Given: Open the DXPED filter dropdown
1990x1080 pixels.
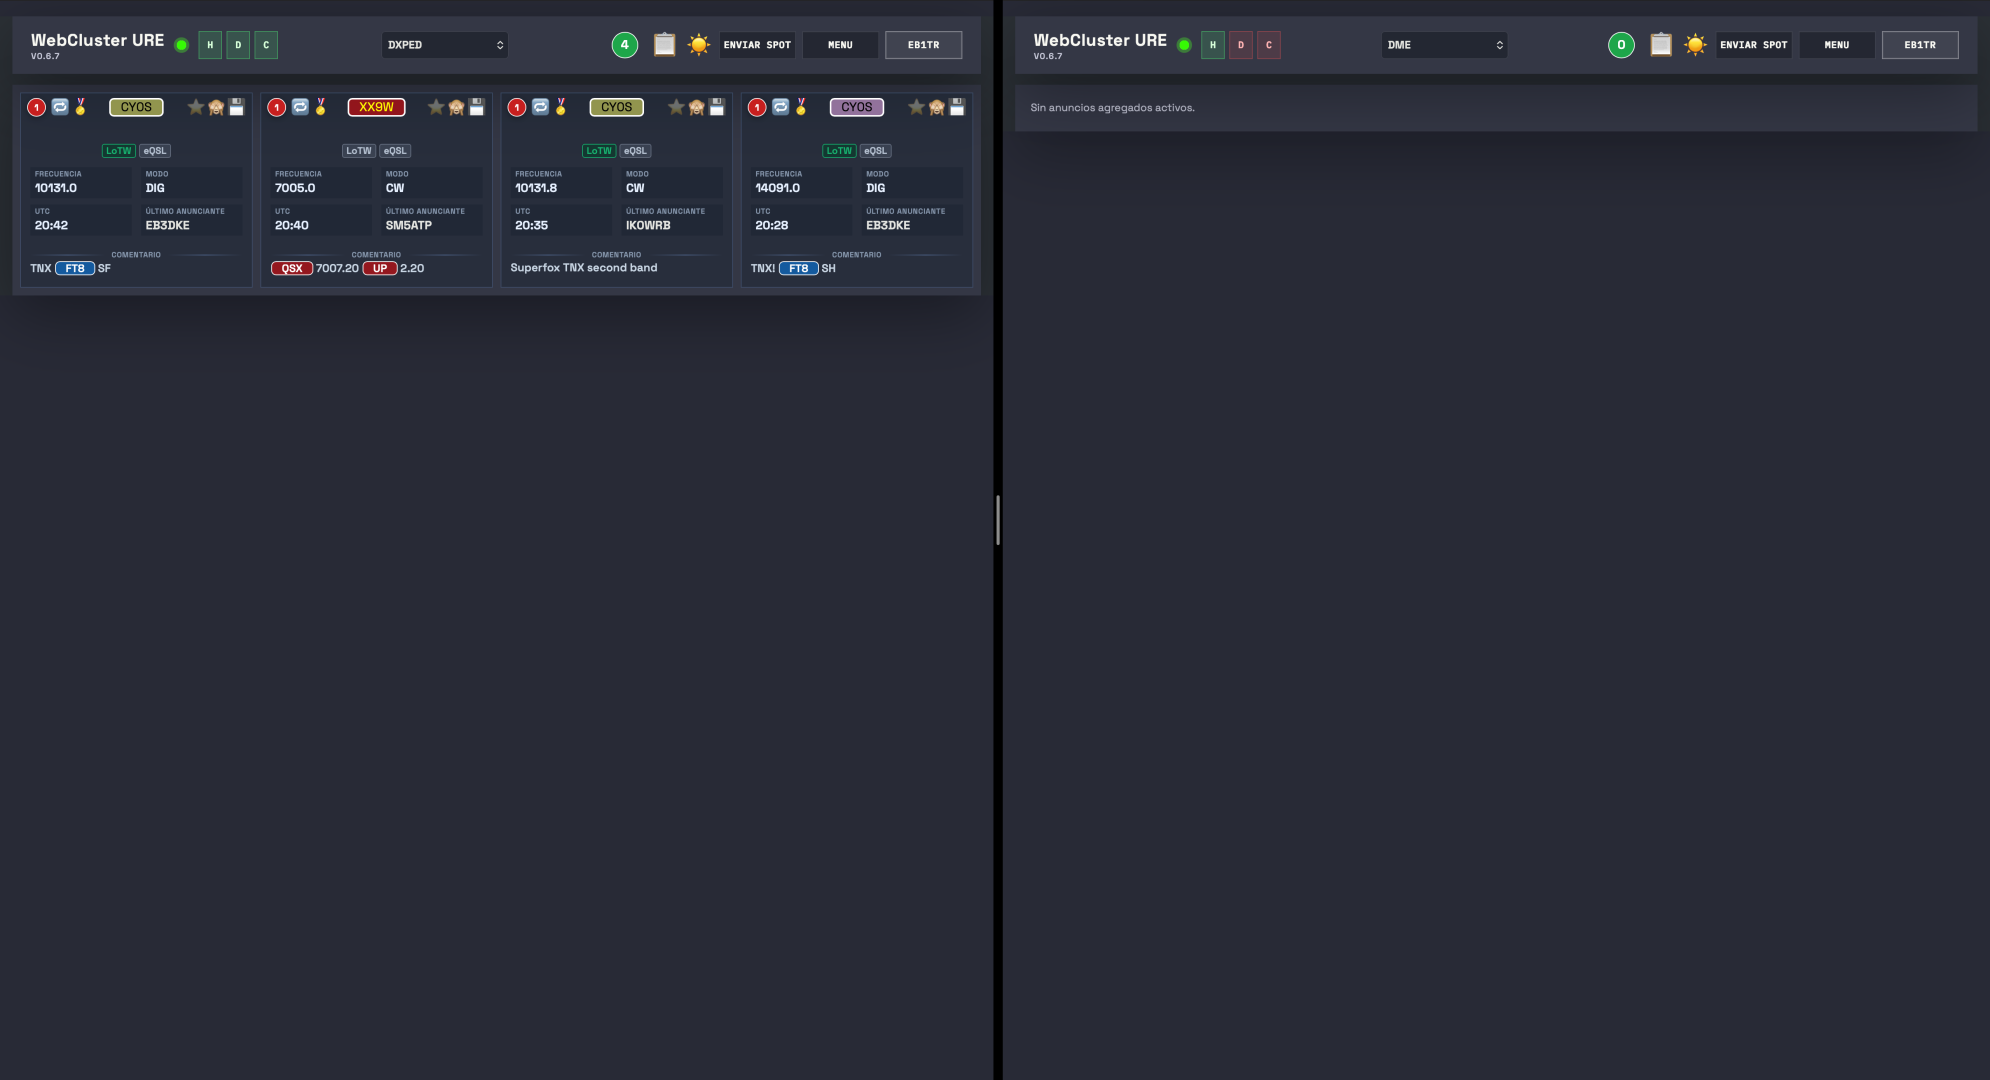Looking at the screenshot, I should pos(445,45).
